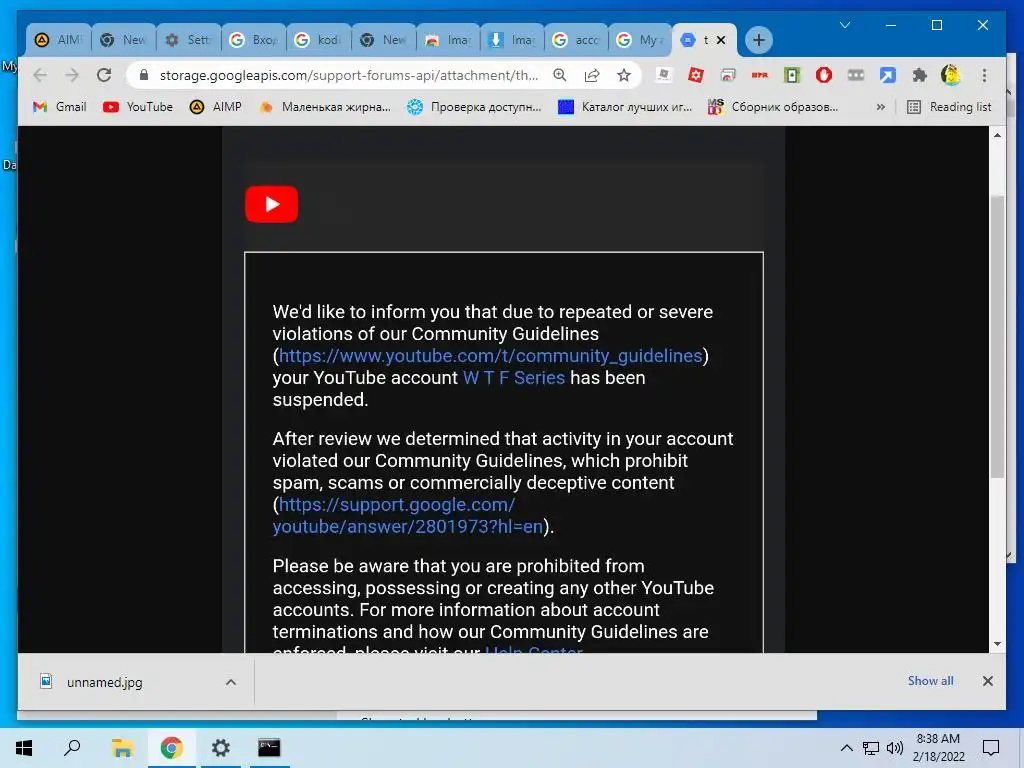Screen dimensions: 1024x768
Task: Click the address bar URL
Action: (x=349, y=75)
